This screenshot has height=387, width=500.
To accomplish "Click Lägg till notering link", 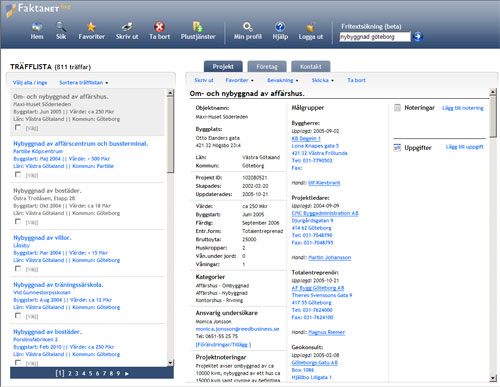I will tap(463, 108).
